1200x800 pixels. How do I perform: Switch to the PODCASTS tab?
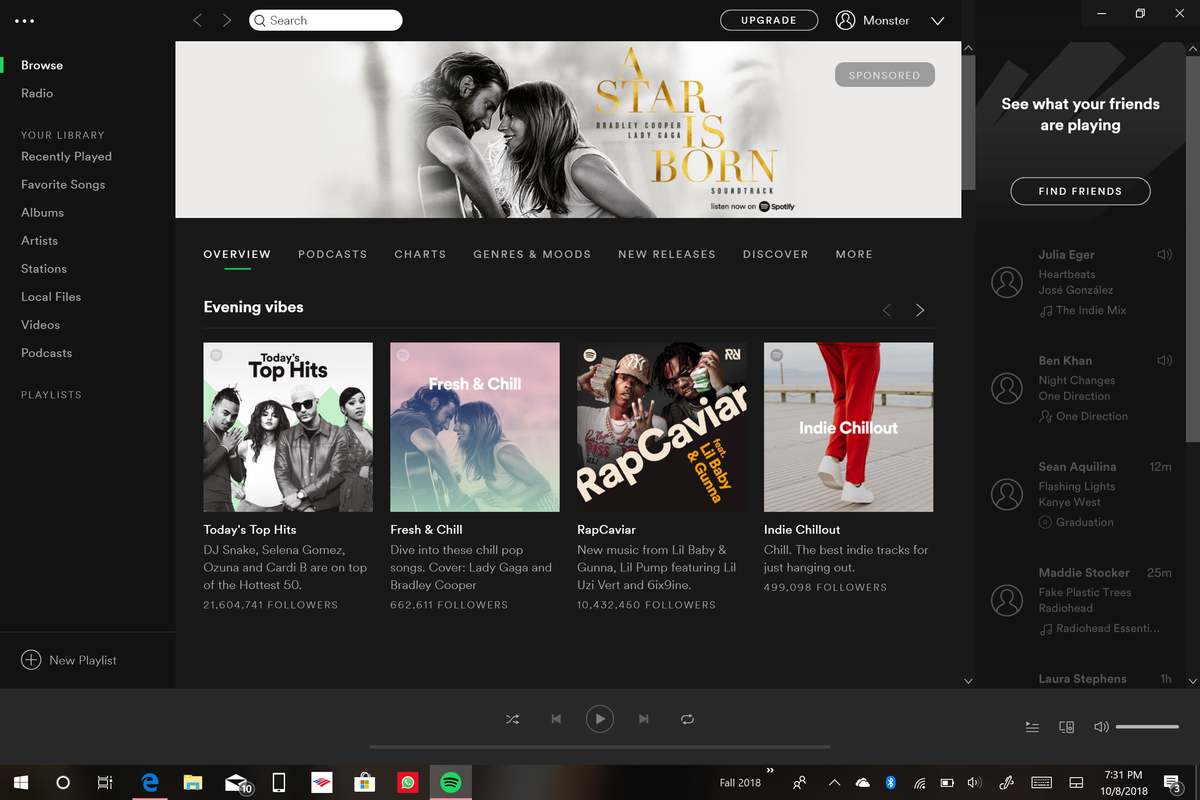pyautogui.click(x=333, y=254)
